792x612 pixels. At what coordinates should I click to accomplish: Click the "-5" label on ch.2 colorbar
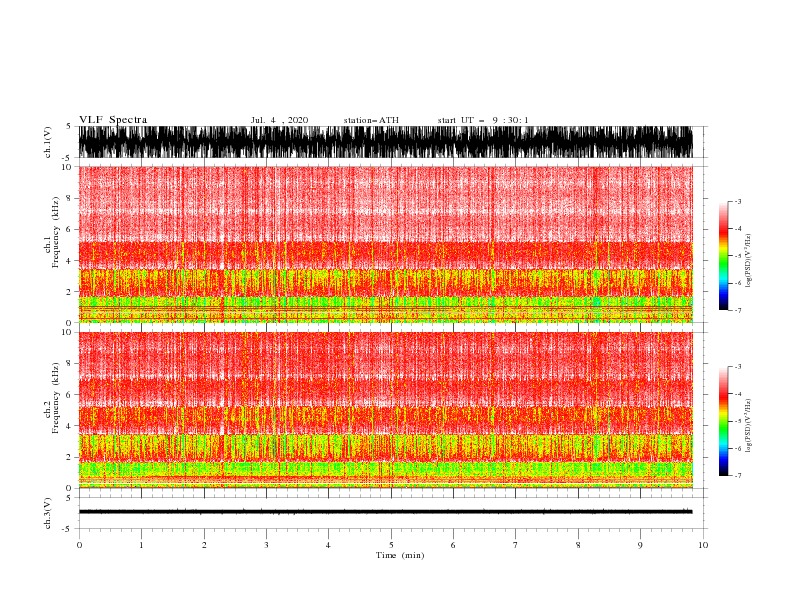point(738,421)
